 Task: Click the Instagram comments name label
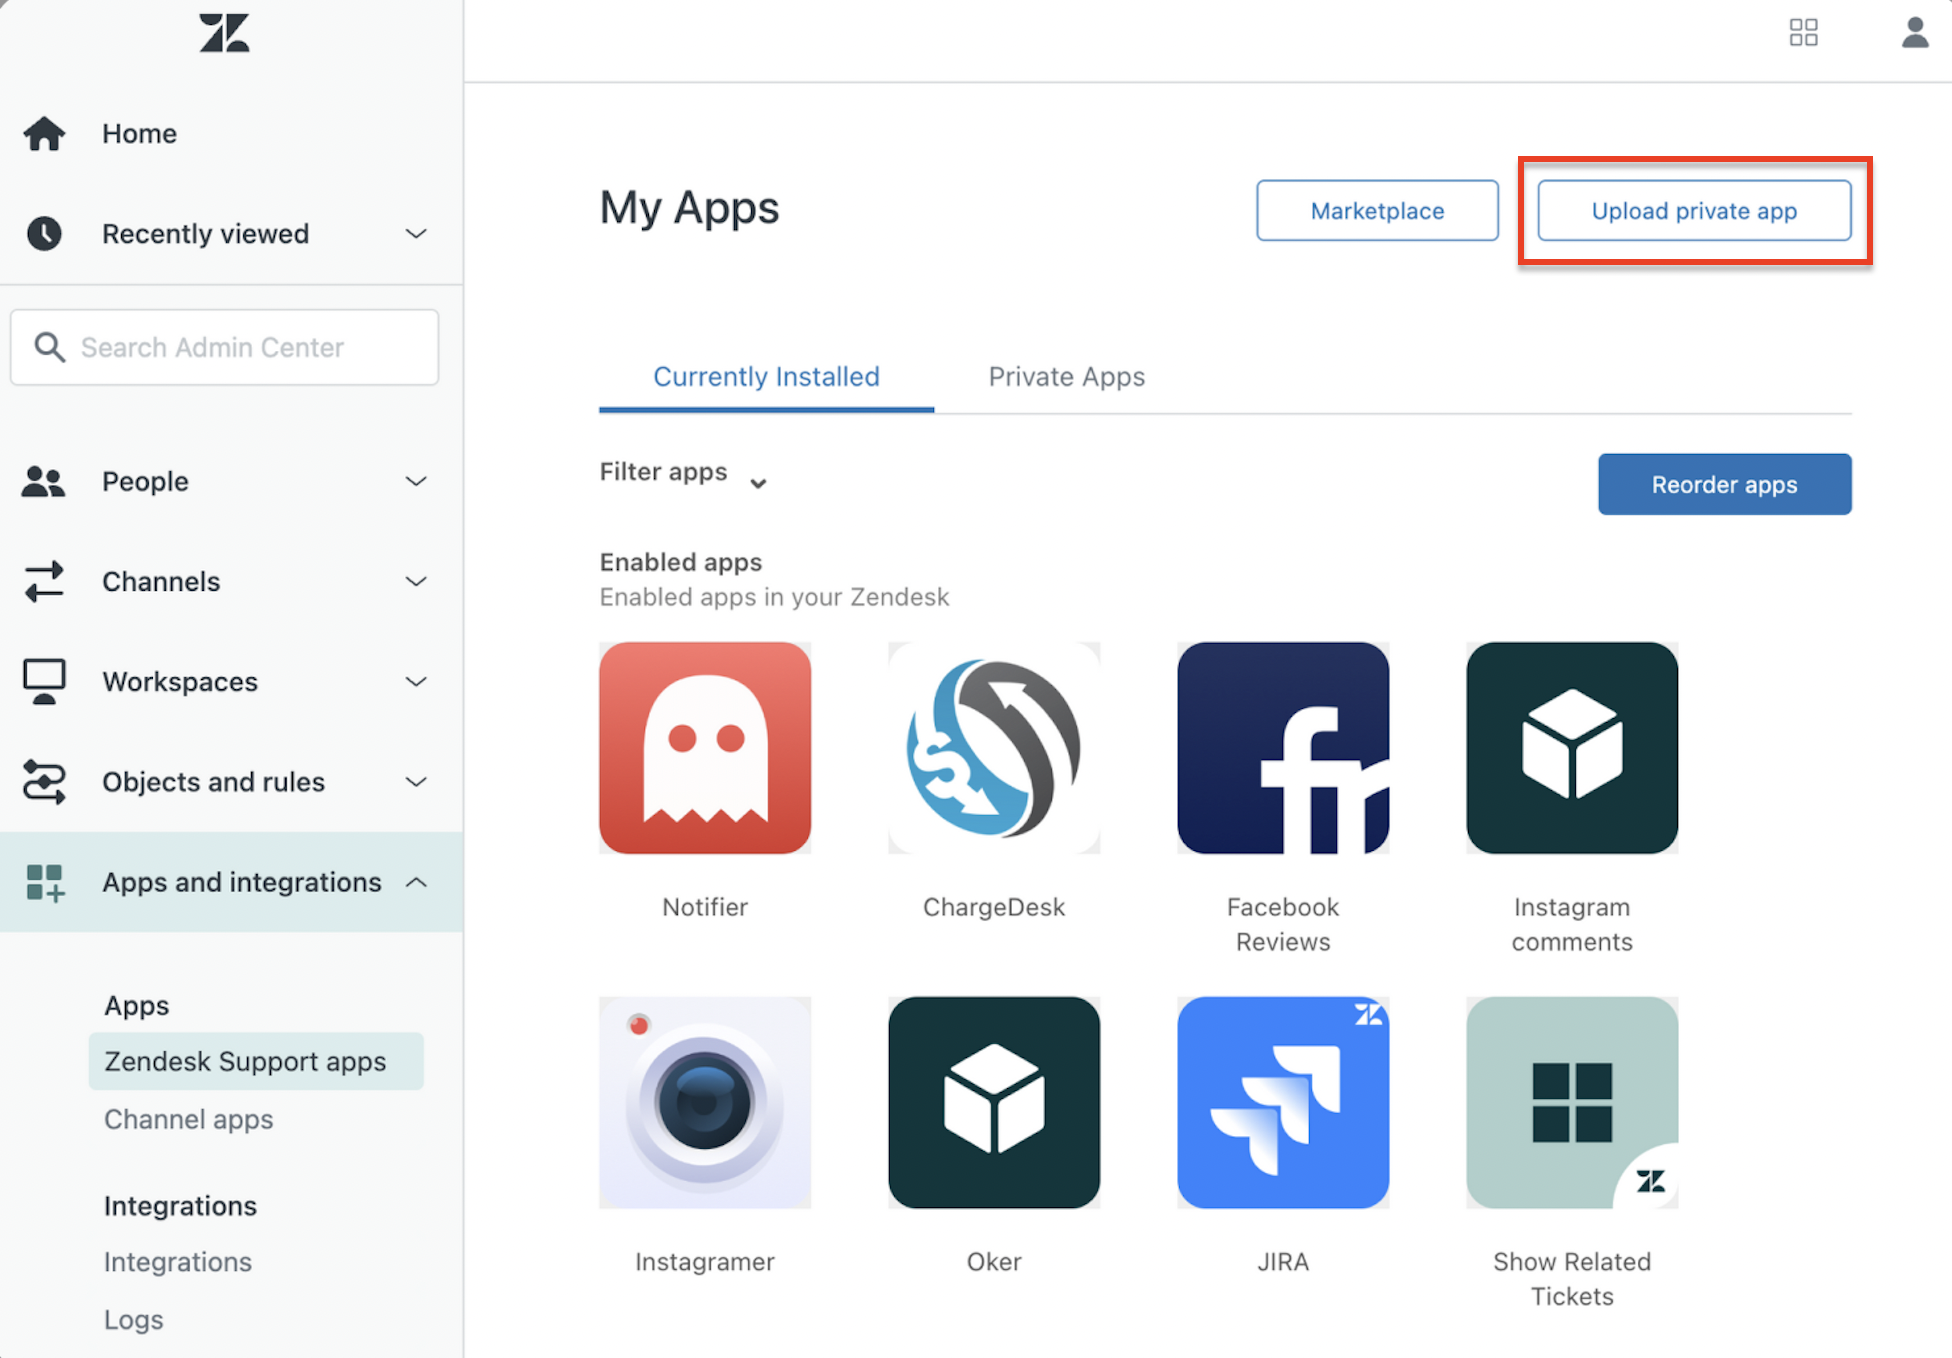click(x=1572, y=924)
